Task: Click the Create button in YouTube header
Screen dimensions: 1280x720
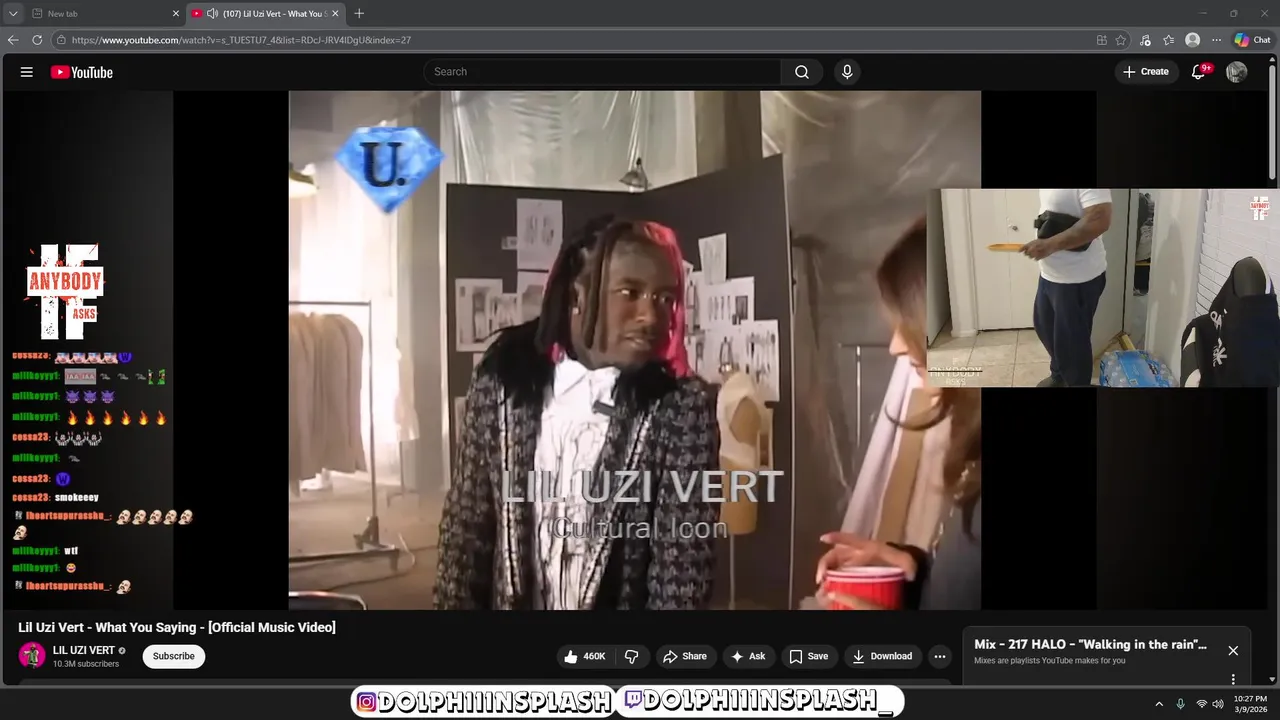Action: (1146, 72)
